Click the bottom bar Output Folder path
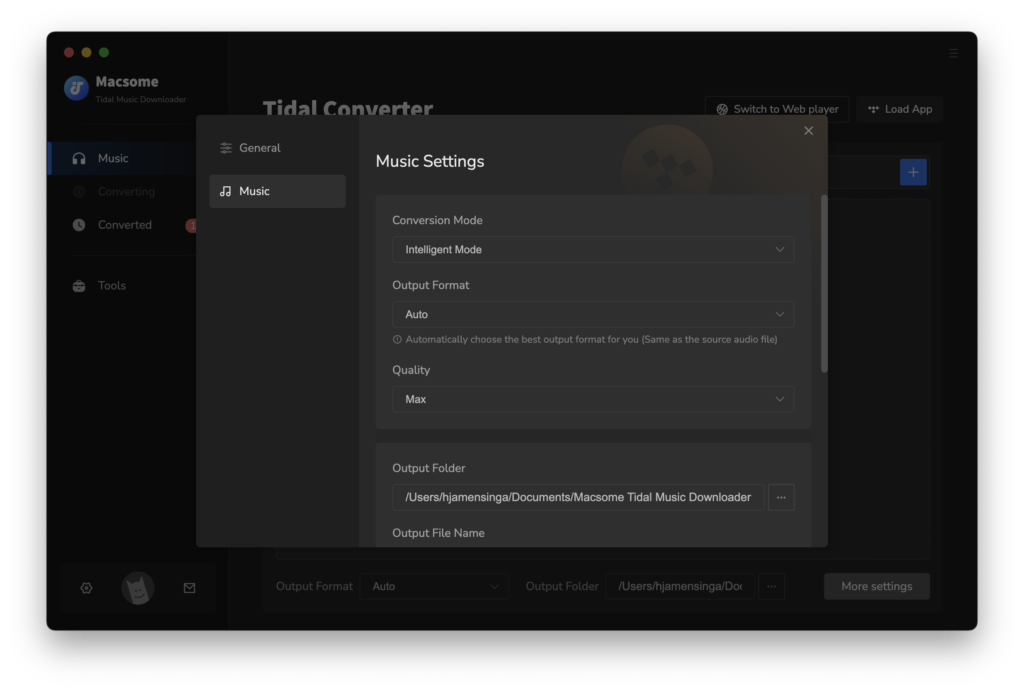The image size is (1024, 692). pyautogui.click(x=680, y=586)
